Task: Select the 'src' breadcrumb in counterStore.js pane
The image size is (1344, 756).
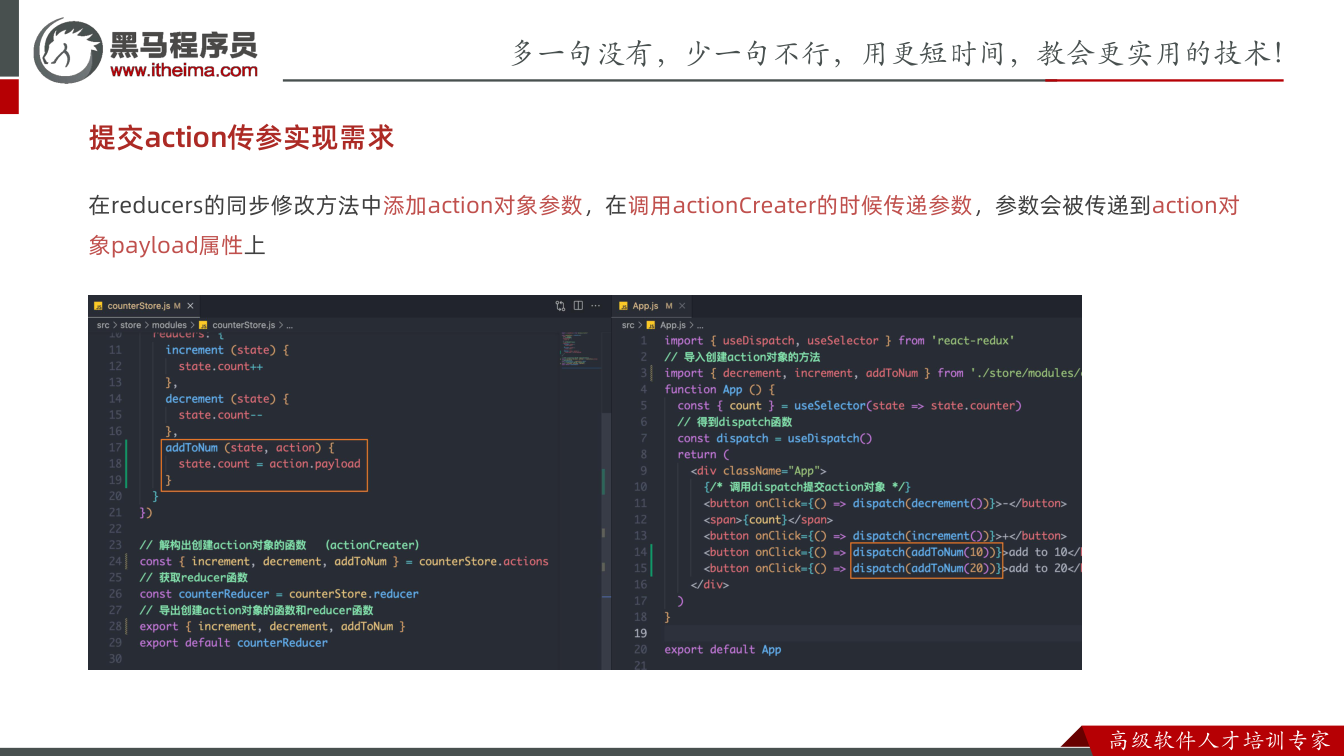Action: (103, 325)
